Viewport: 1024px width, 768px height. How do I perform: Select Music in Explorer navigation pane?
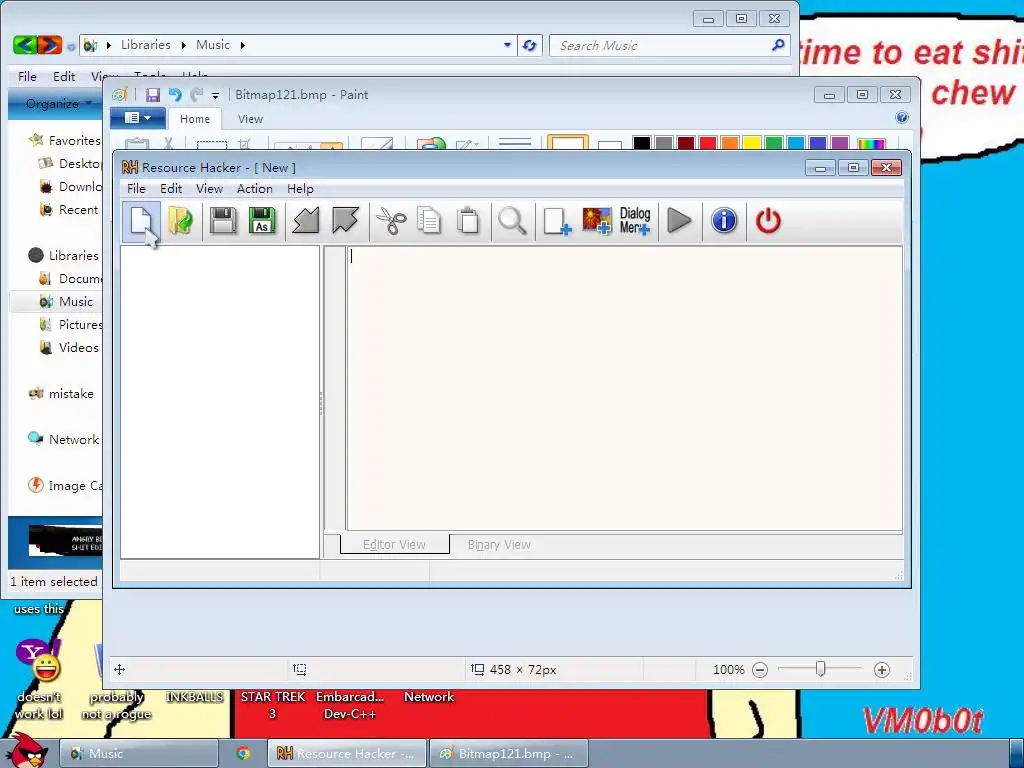(76, 302)
